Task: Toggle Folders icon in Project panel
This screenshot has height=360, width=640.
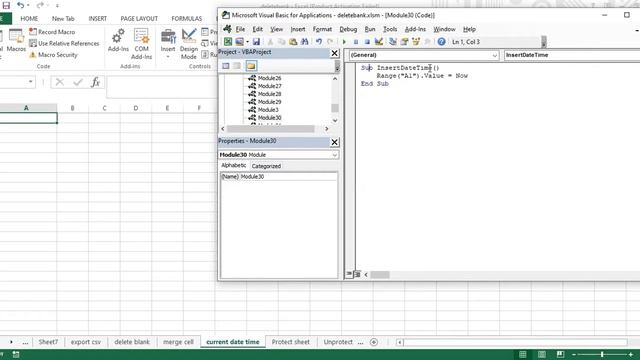Action: pyautogui.click(x=251, y=66)
